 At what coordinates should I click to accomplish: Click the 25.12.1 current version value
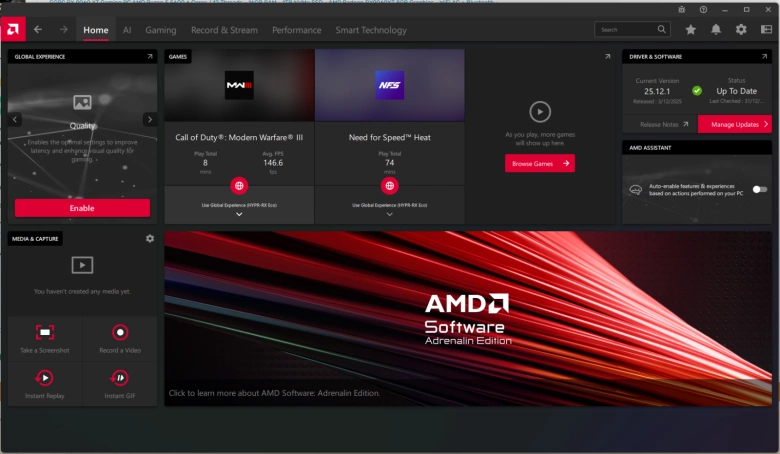(657, 91)
